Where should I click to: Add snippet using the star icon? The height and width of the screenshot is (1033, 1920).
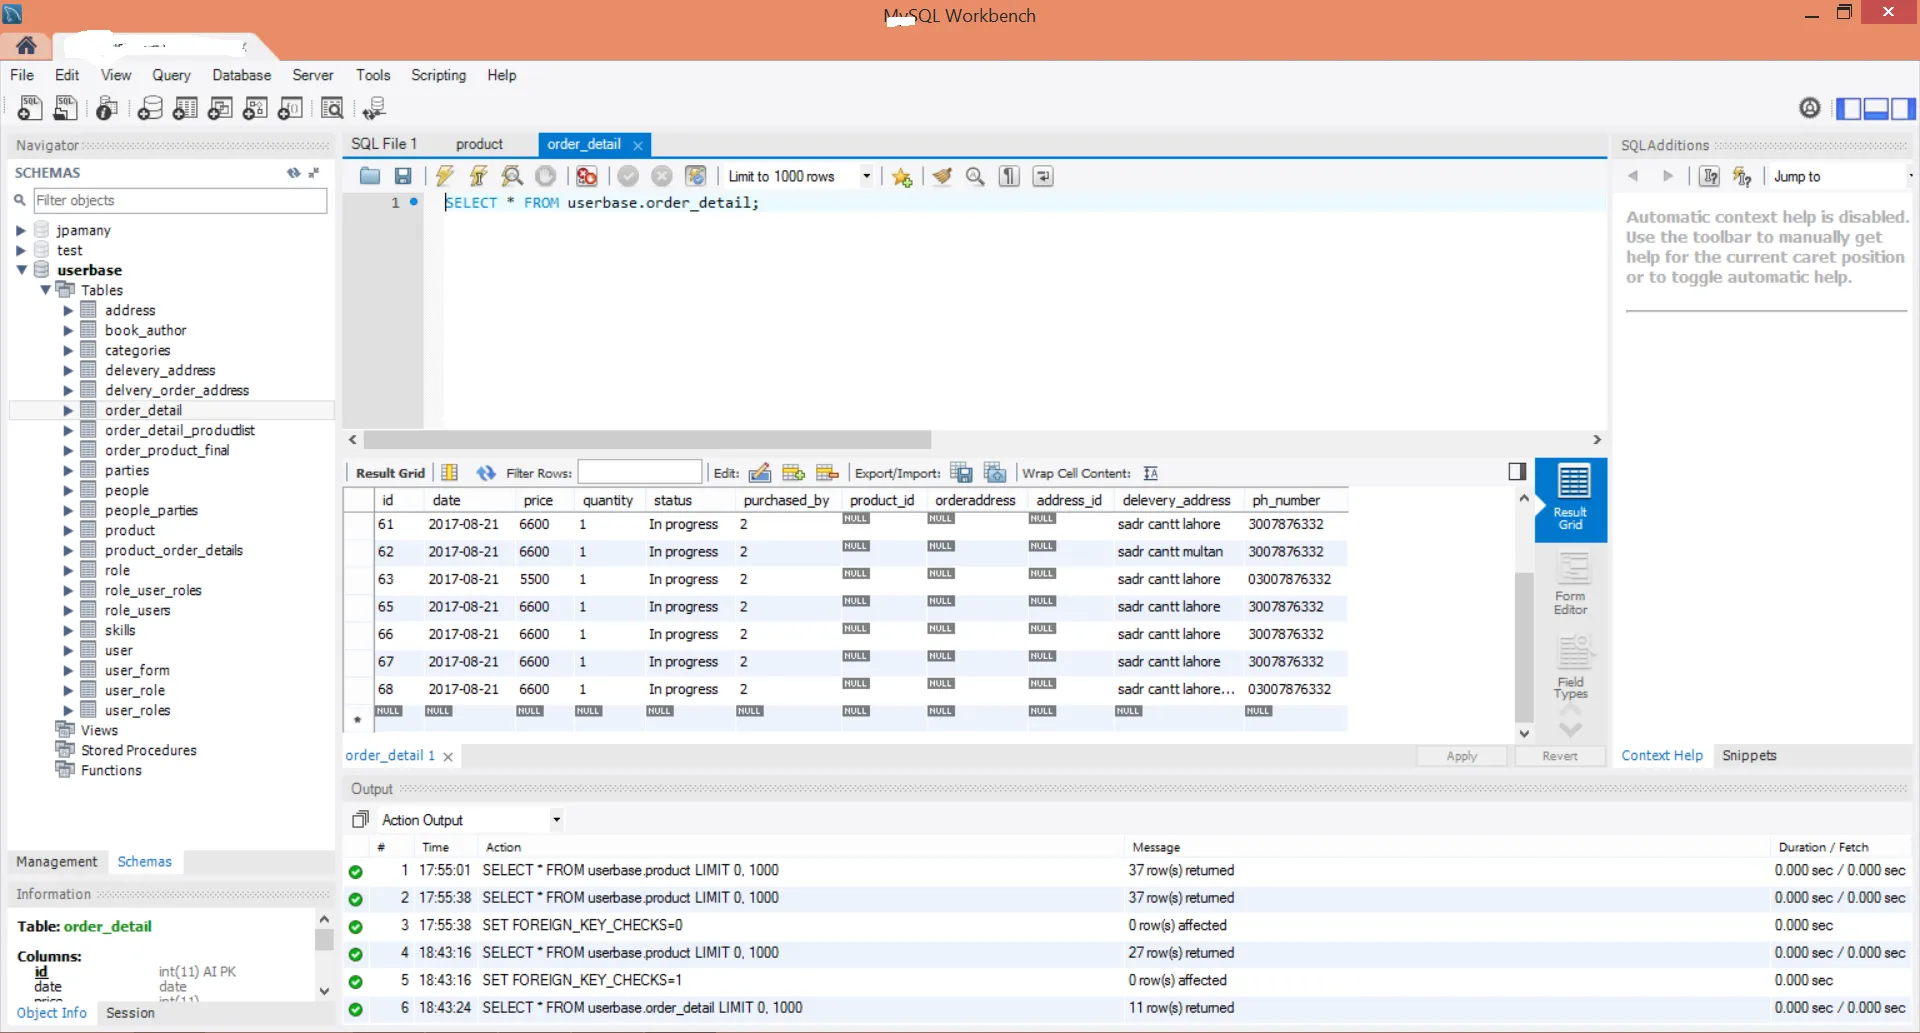point(902,177)
